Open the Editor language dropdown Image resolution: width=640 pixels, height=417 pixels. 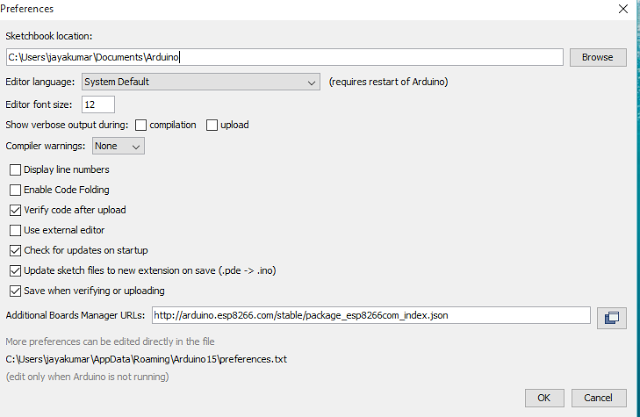tap(201, 82)
